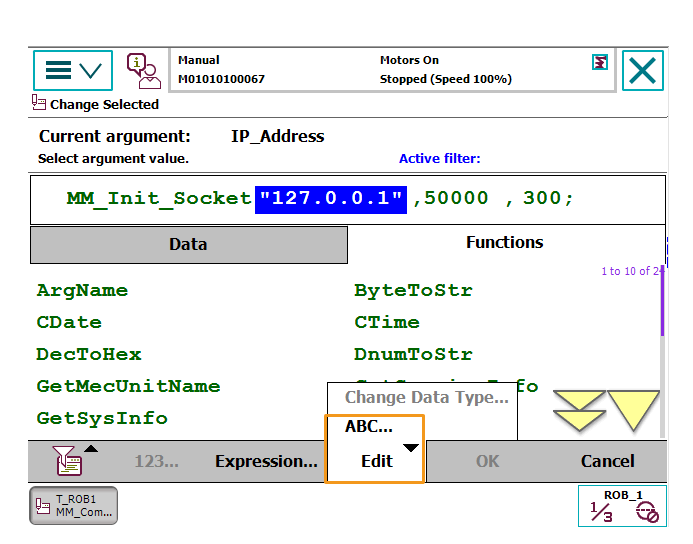The height and width of the screenshot is (544, 693).
Task: Click the small status icon near Motors On
Action: coord(599,62)
